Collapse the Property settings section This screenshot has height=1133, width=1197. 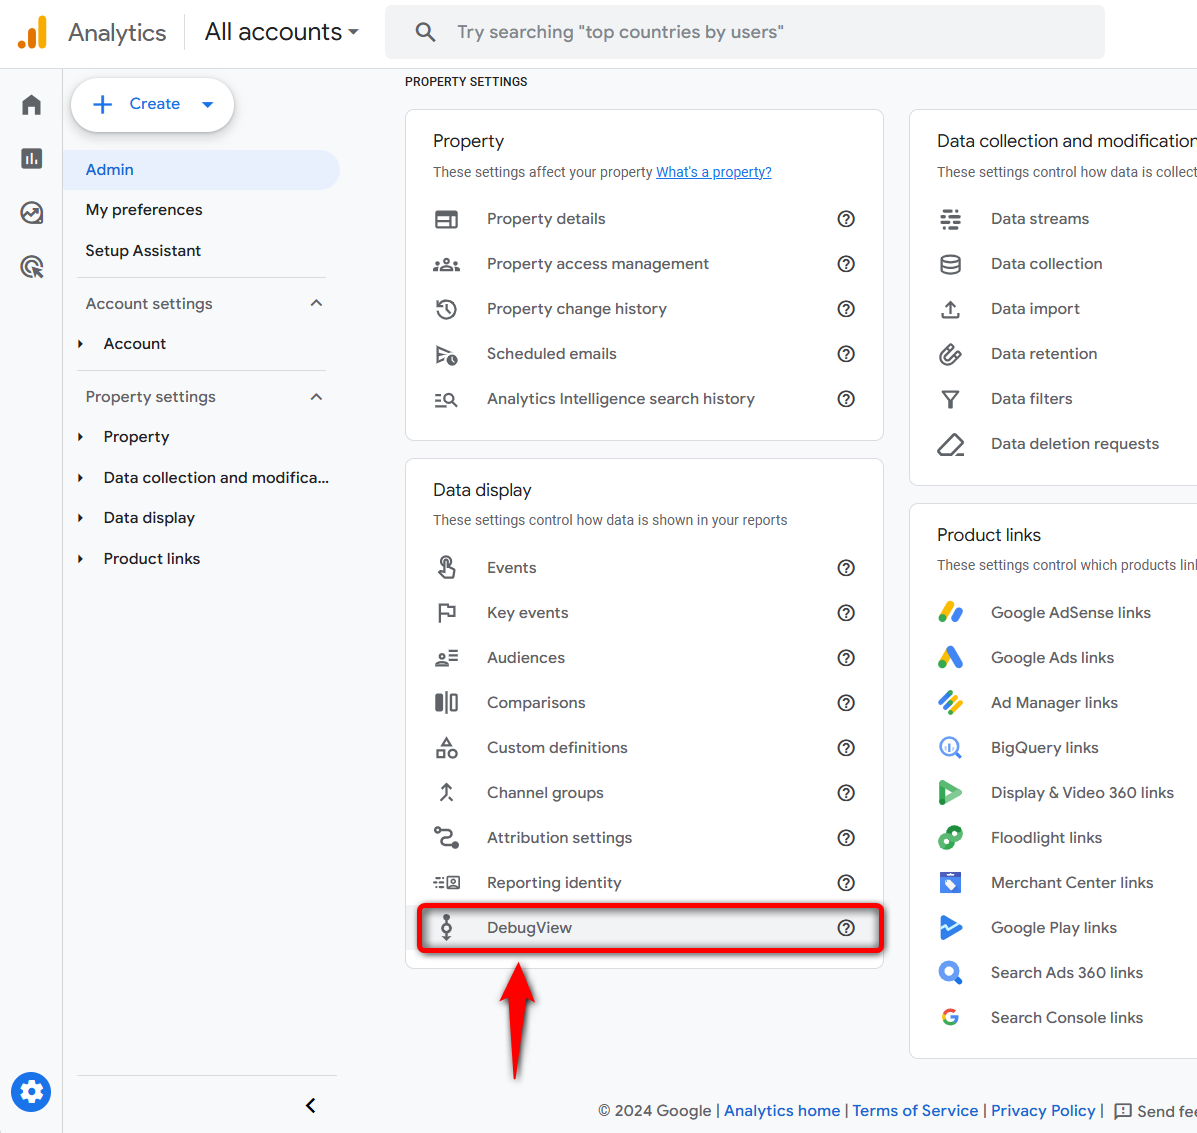click(317, 397)
